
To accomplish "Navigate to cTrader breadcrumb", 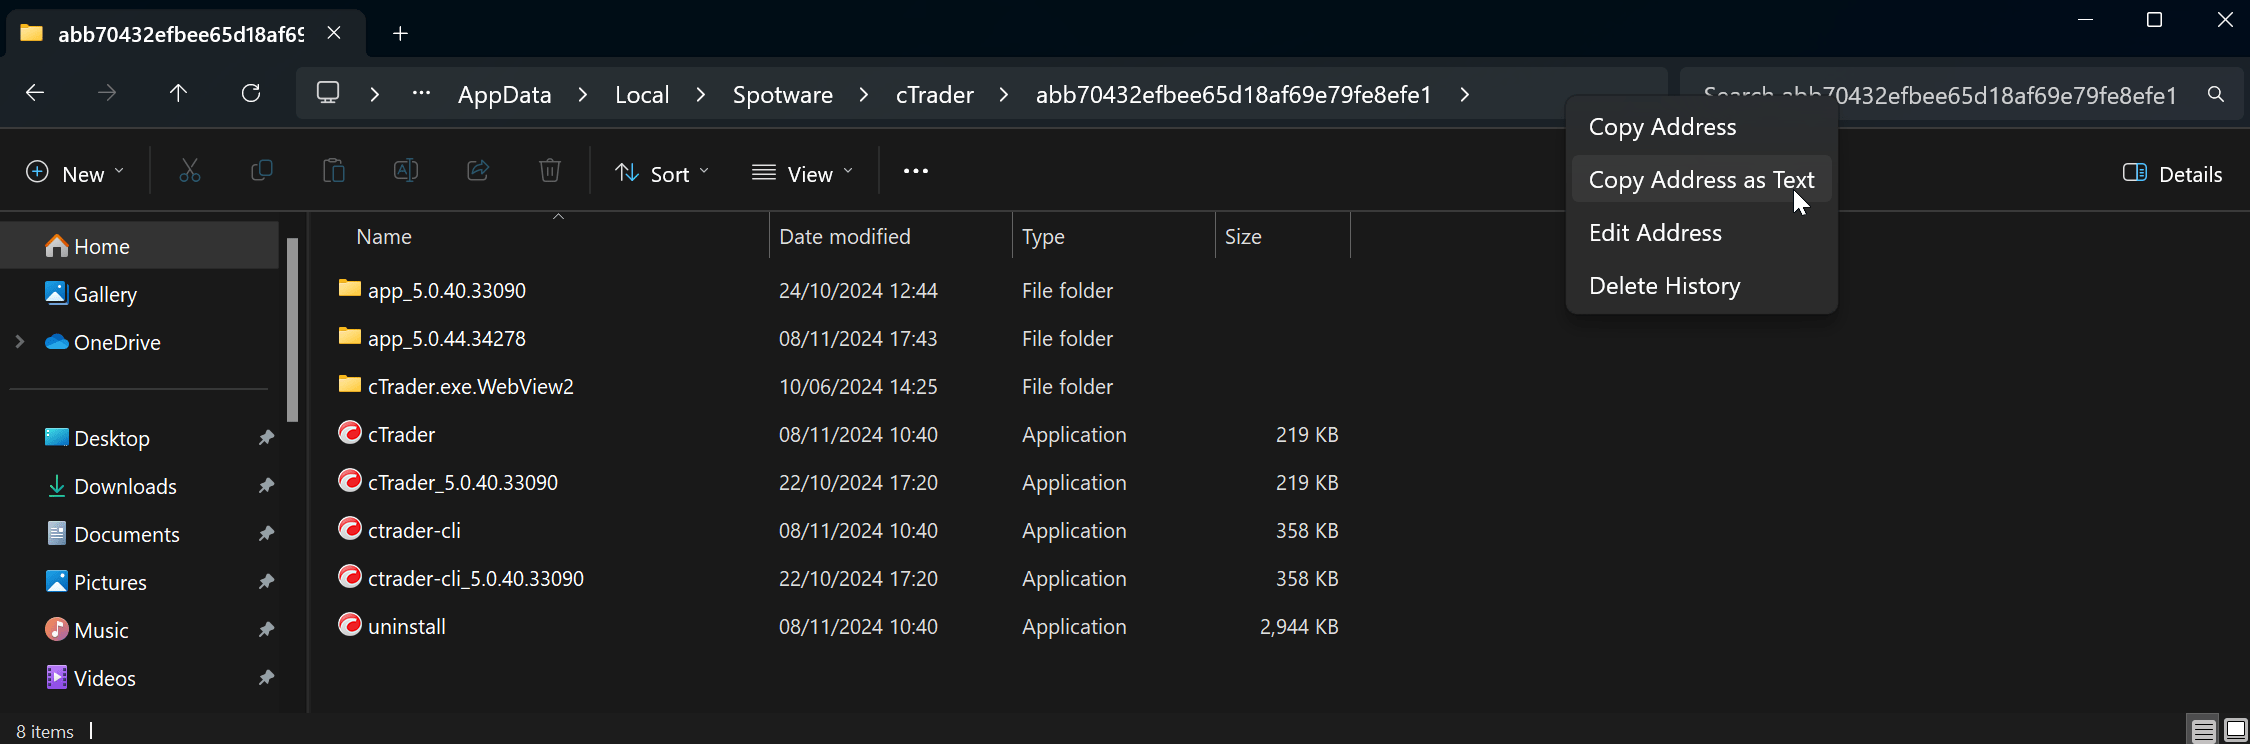I will click(935, 95).
